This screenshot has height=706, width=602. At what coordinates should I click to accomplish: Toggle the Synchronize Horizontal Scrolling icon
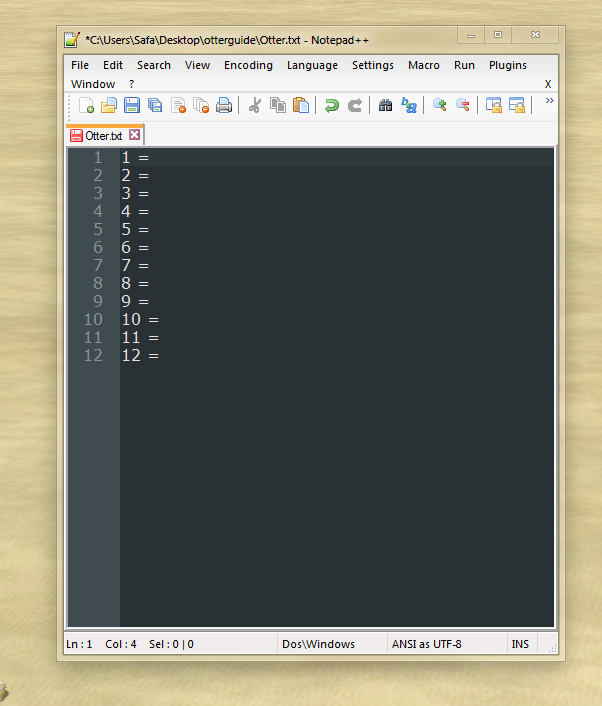[516, 105]
